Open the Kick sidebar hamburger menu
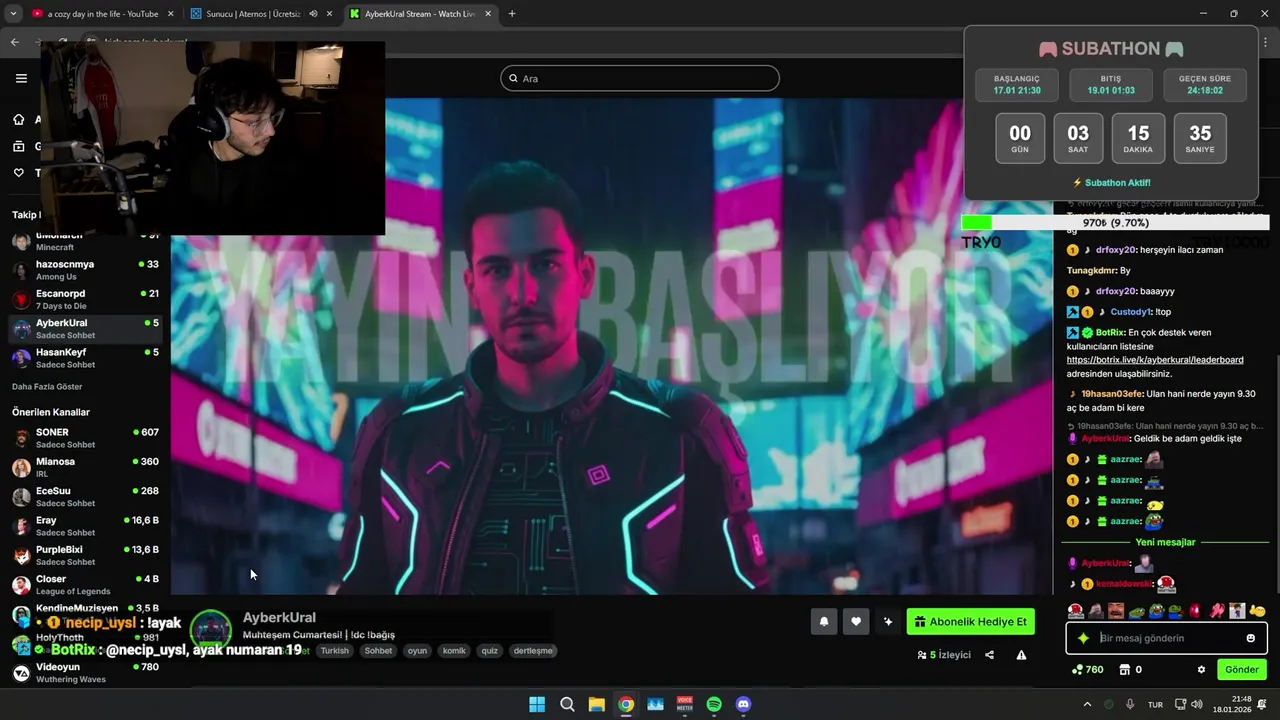Viewport: 1280px width, 720px height. point(21,78)
